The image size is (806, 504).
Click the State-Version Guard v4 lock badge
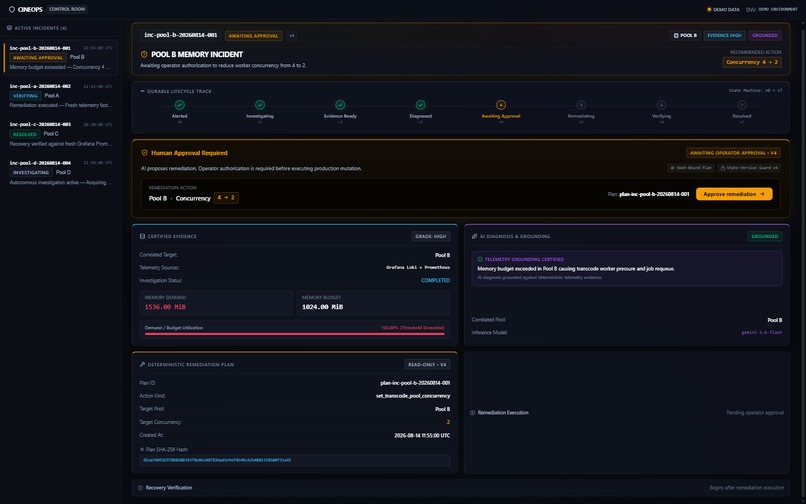[749, 168]
